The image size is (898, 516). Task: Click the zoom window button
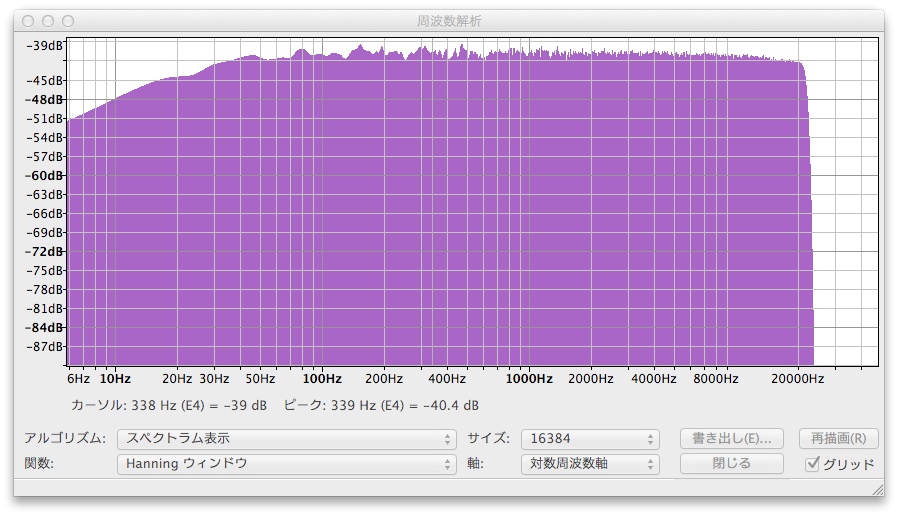point(68,21)
